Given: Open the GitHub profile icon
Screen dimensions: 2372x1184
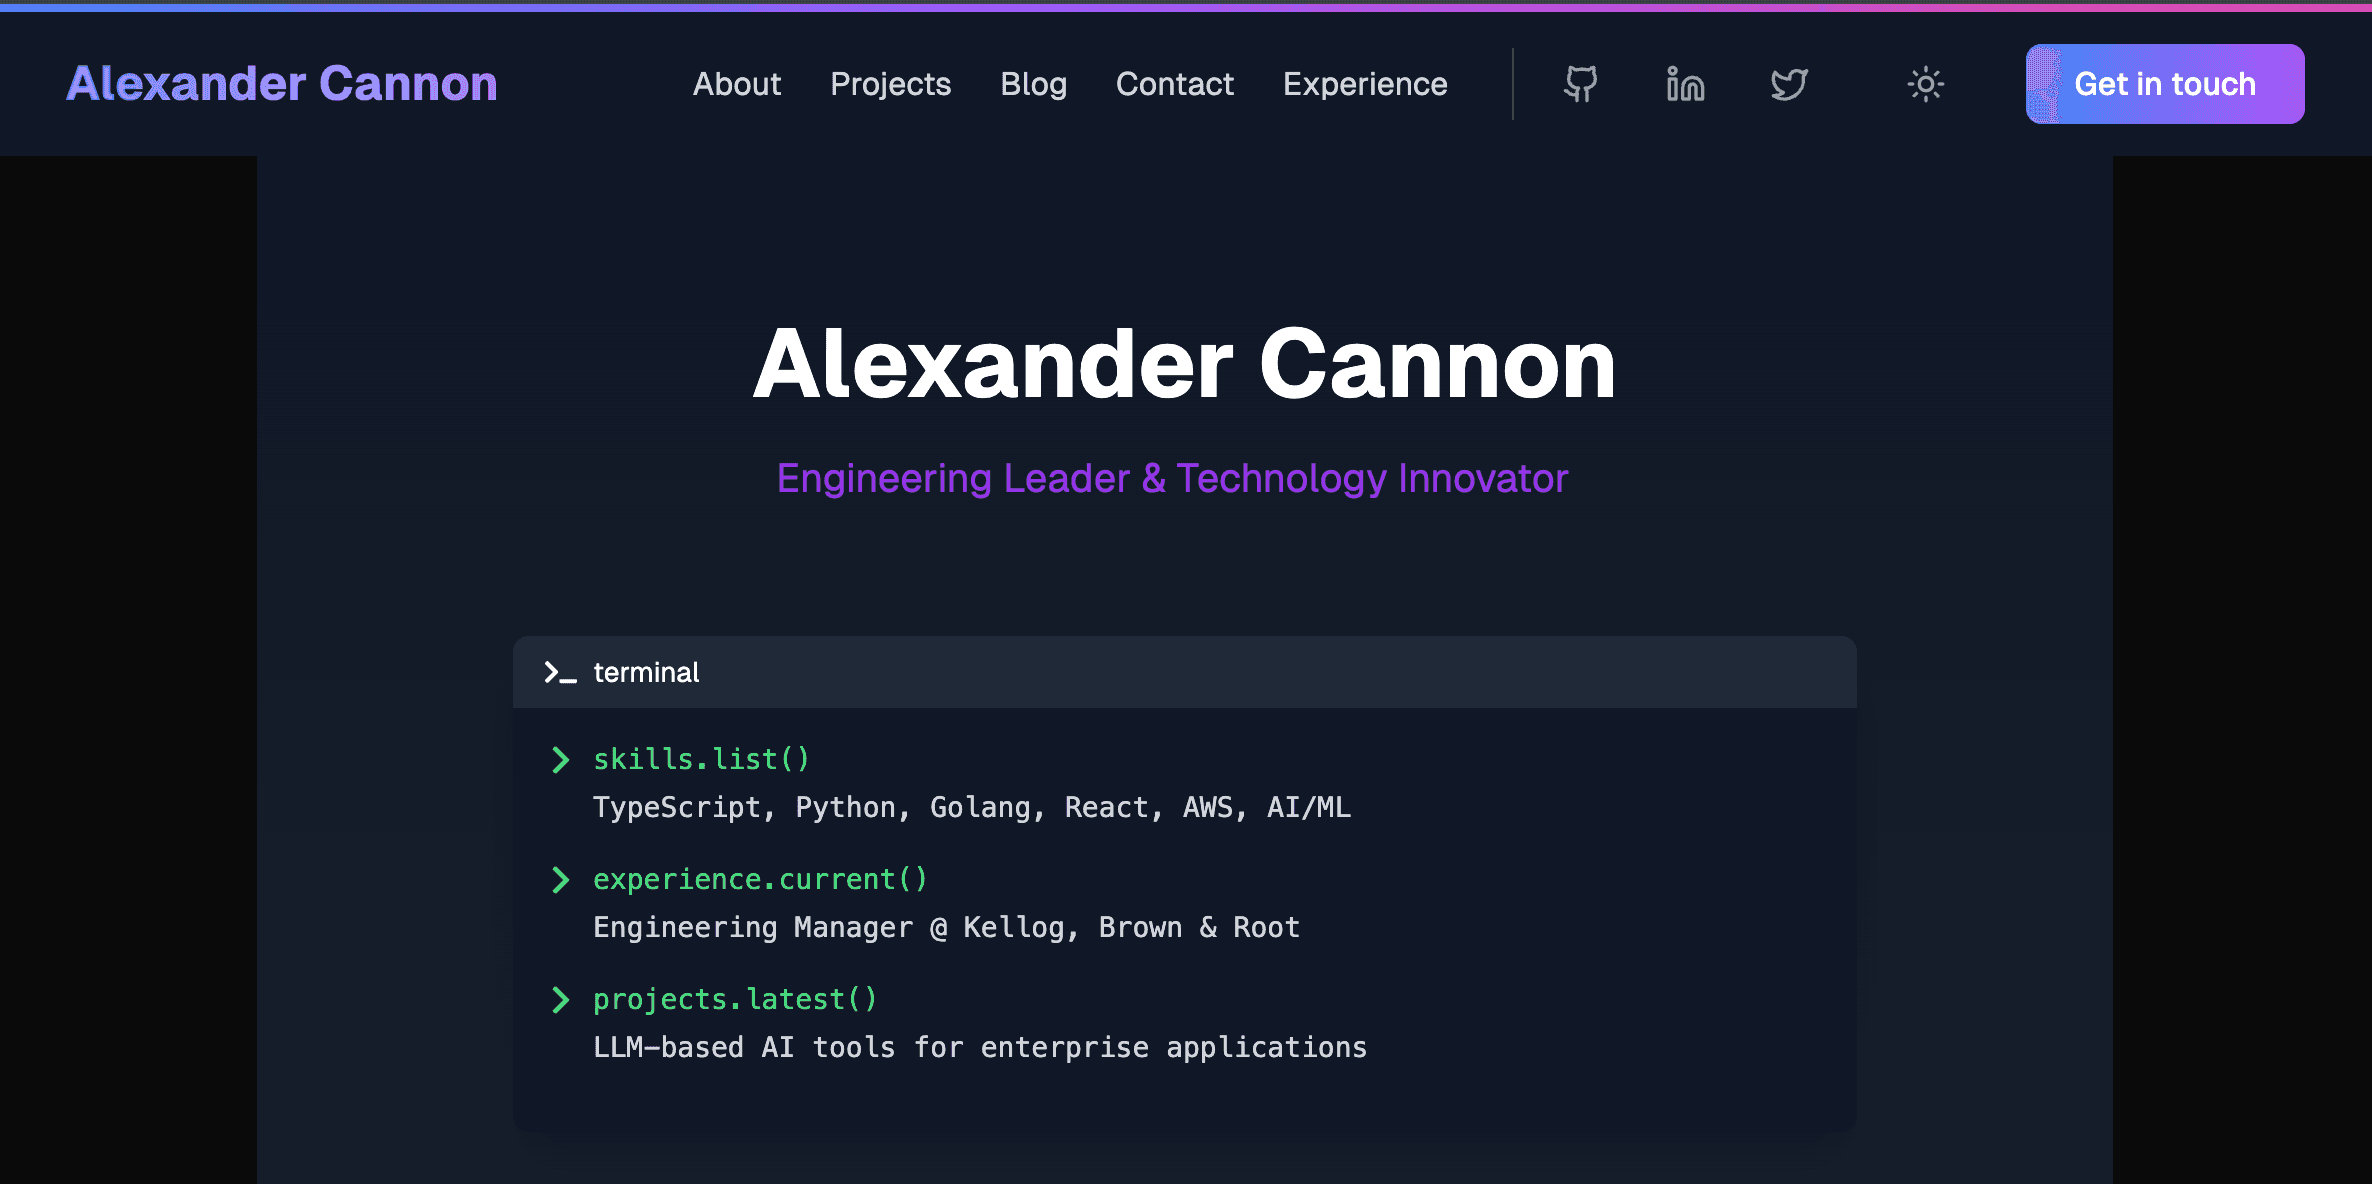Looking at the screenshot, I should coord(1580,84).
